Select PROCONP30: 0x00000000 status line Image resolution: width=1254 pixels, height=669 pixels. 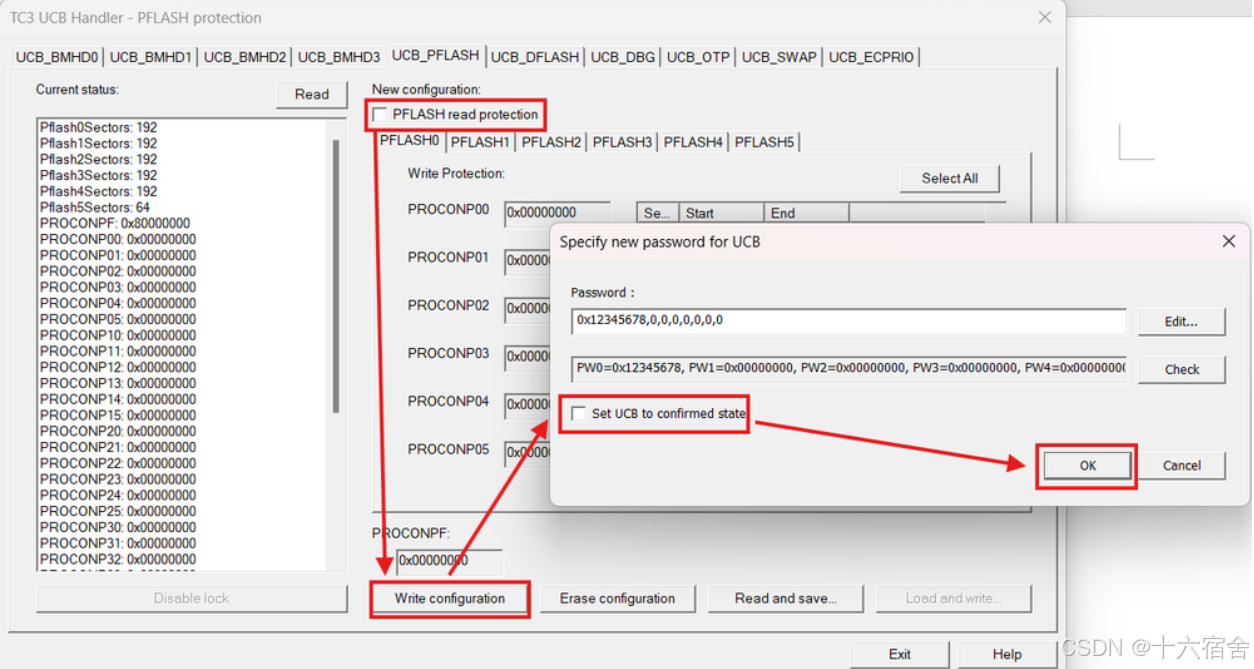[x=118, y=527]
